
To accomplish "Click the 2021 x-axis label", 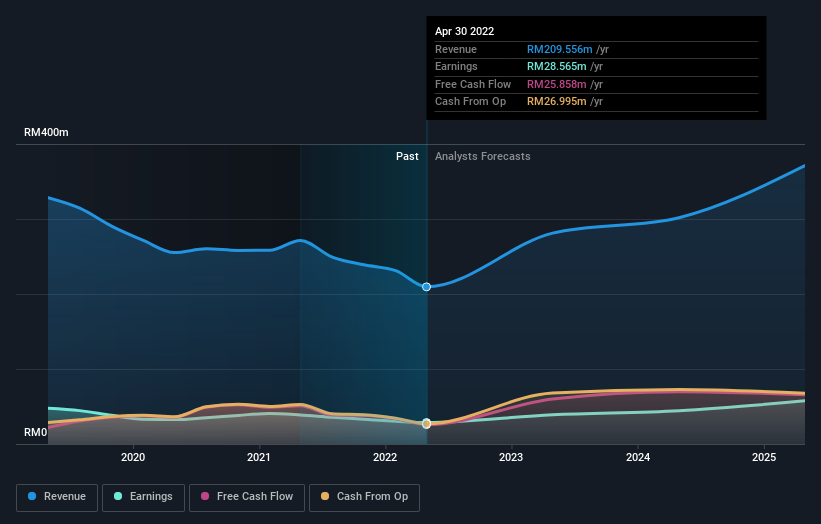I will (259, 457).
